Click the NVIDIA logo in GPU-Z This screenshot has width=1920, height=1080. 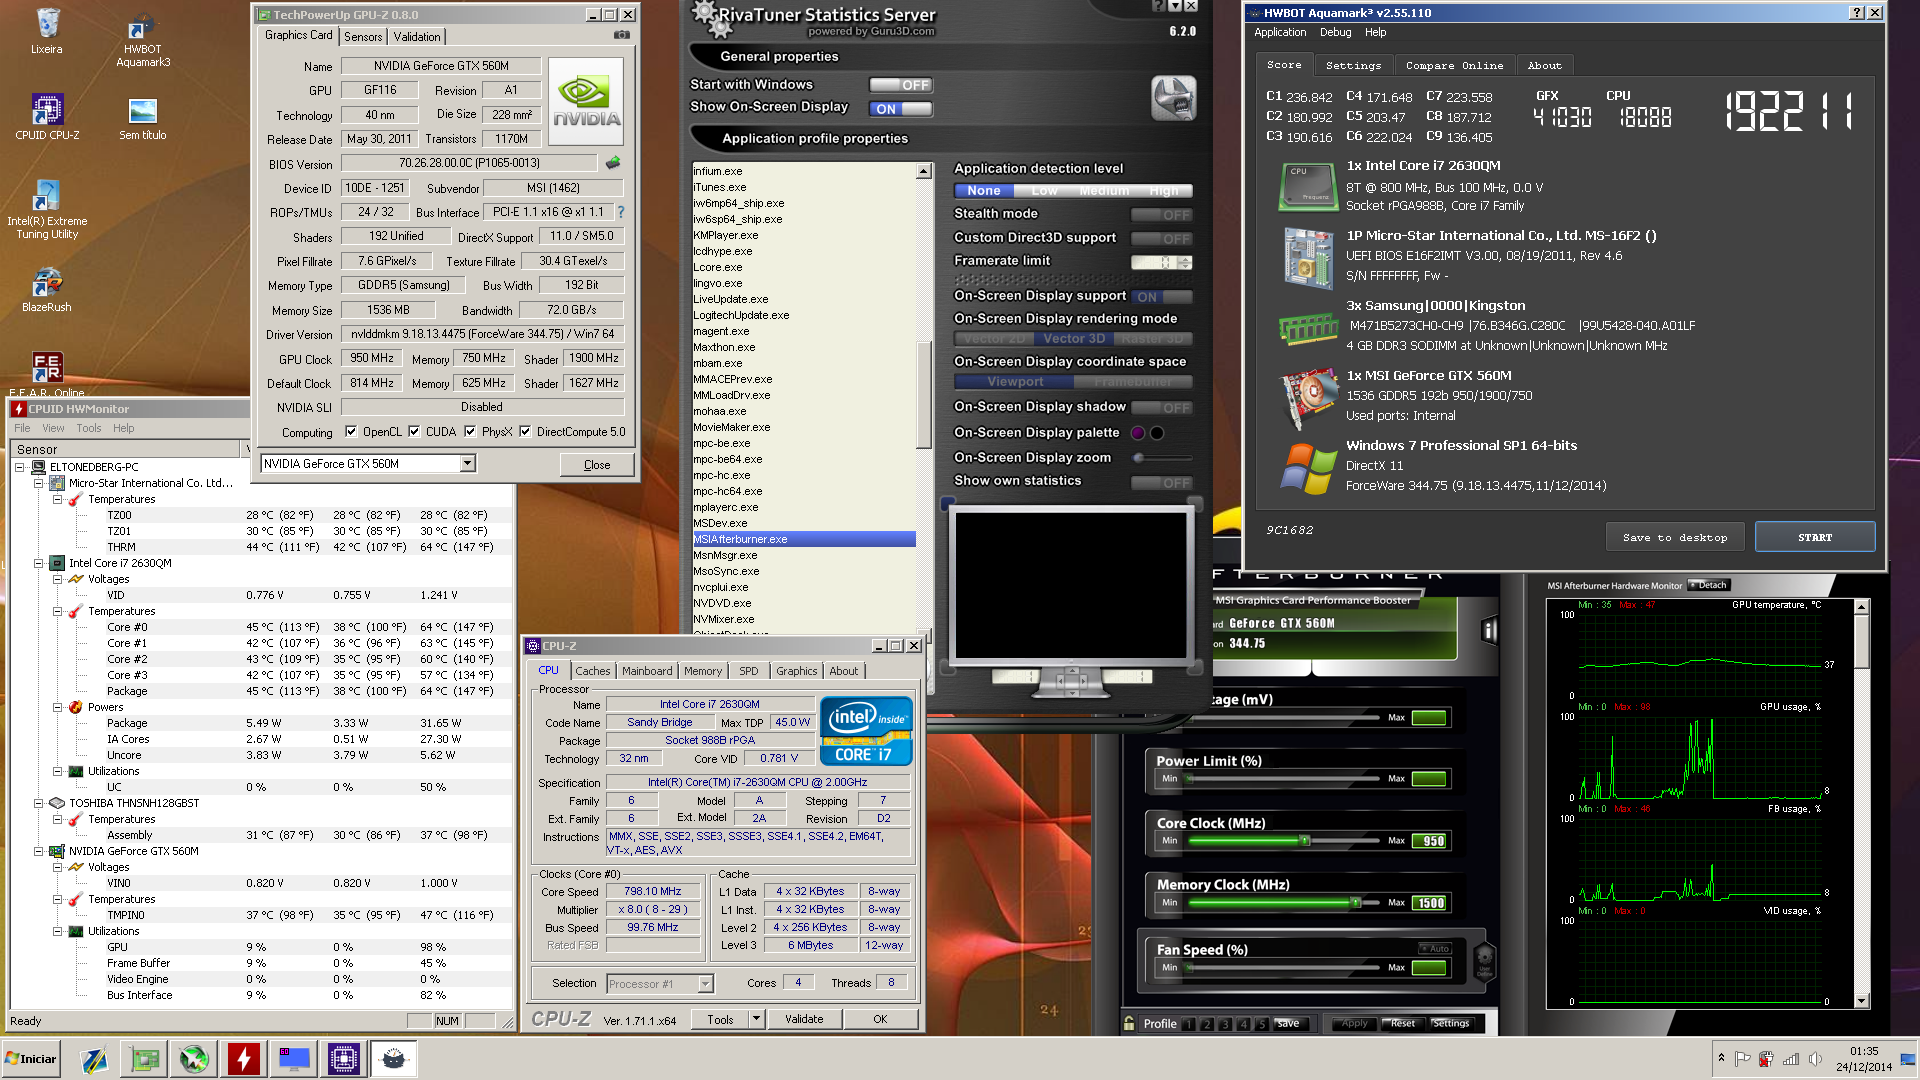(586, 102)
